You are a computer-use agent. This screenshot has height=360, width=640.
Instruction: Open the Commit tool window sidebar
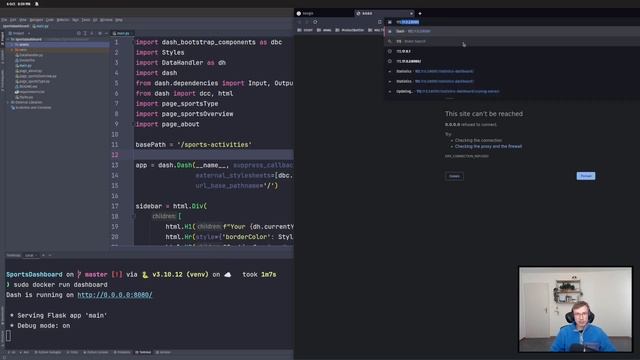(x=2, y=57)
